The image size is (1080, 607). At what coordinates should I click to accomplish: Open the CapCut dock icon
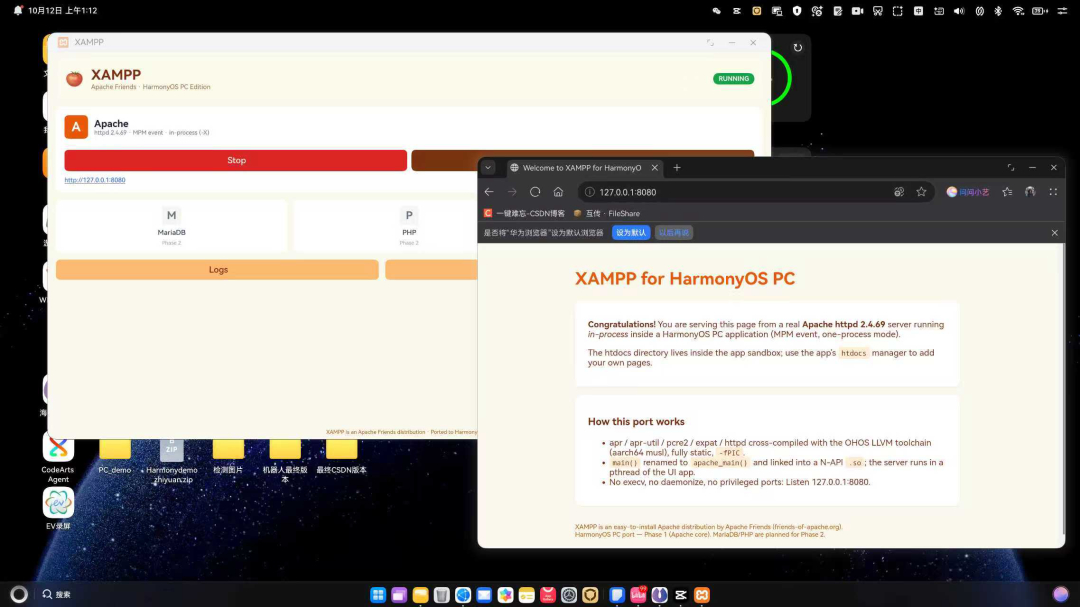pyautogui.click(x=681, y=595)
